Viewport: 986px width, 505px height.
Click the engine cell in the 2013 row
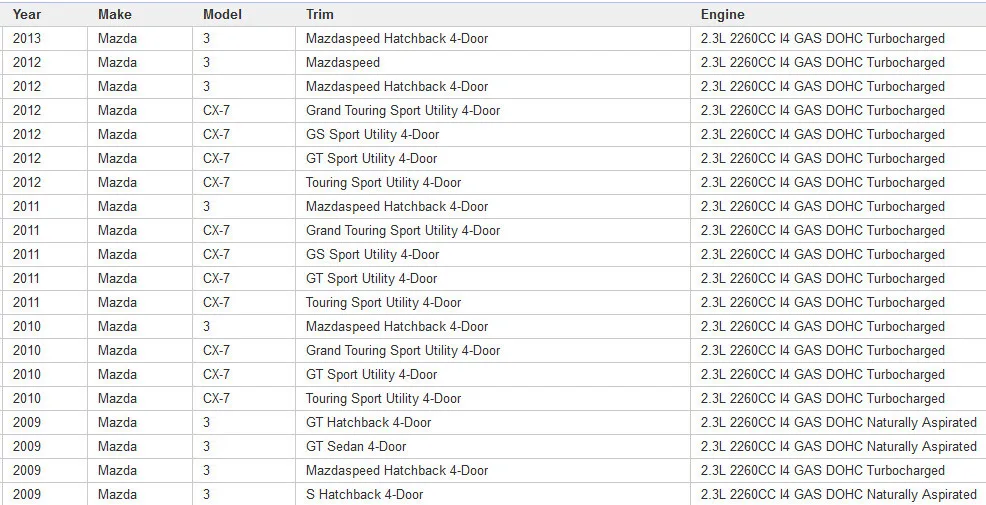click(x=838, y=38)
